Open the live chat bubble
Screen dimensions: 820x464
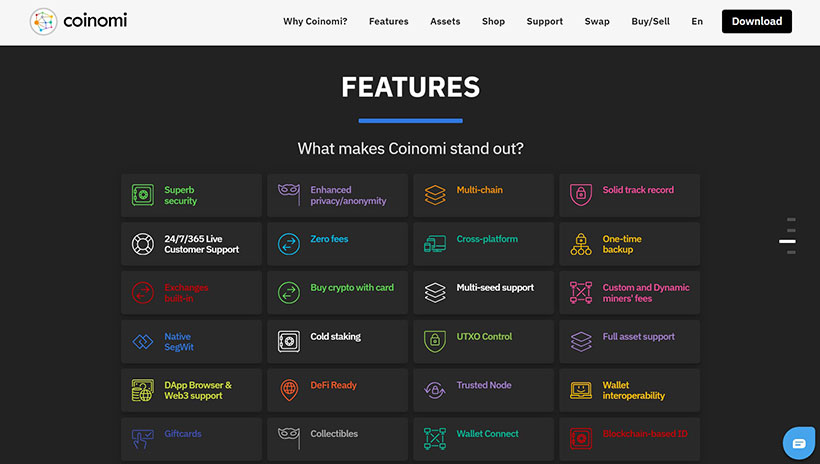[x=799, y=444]
